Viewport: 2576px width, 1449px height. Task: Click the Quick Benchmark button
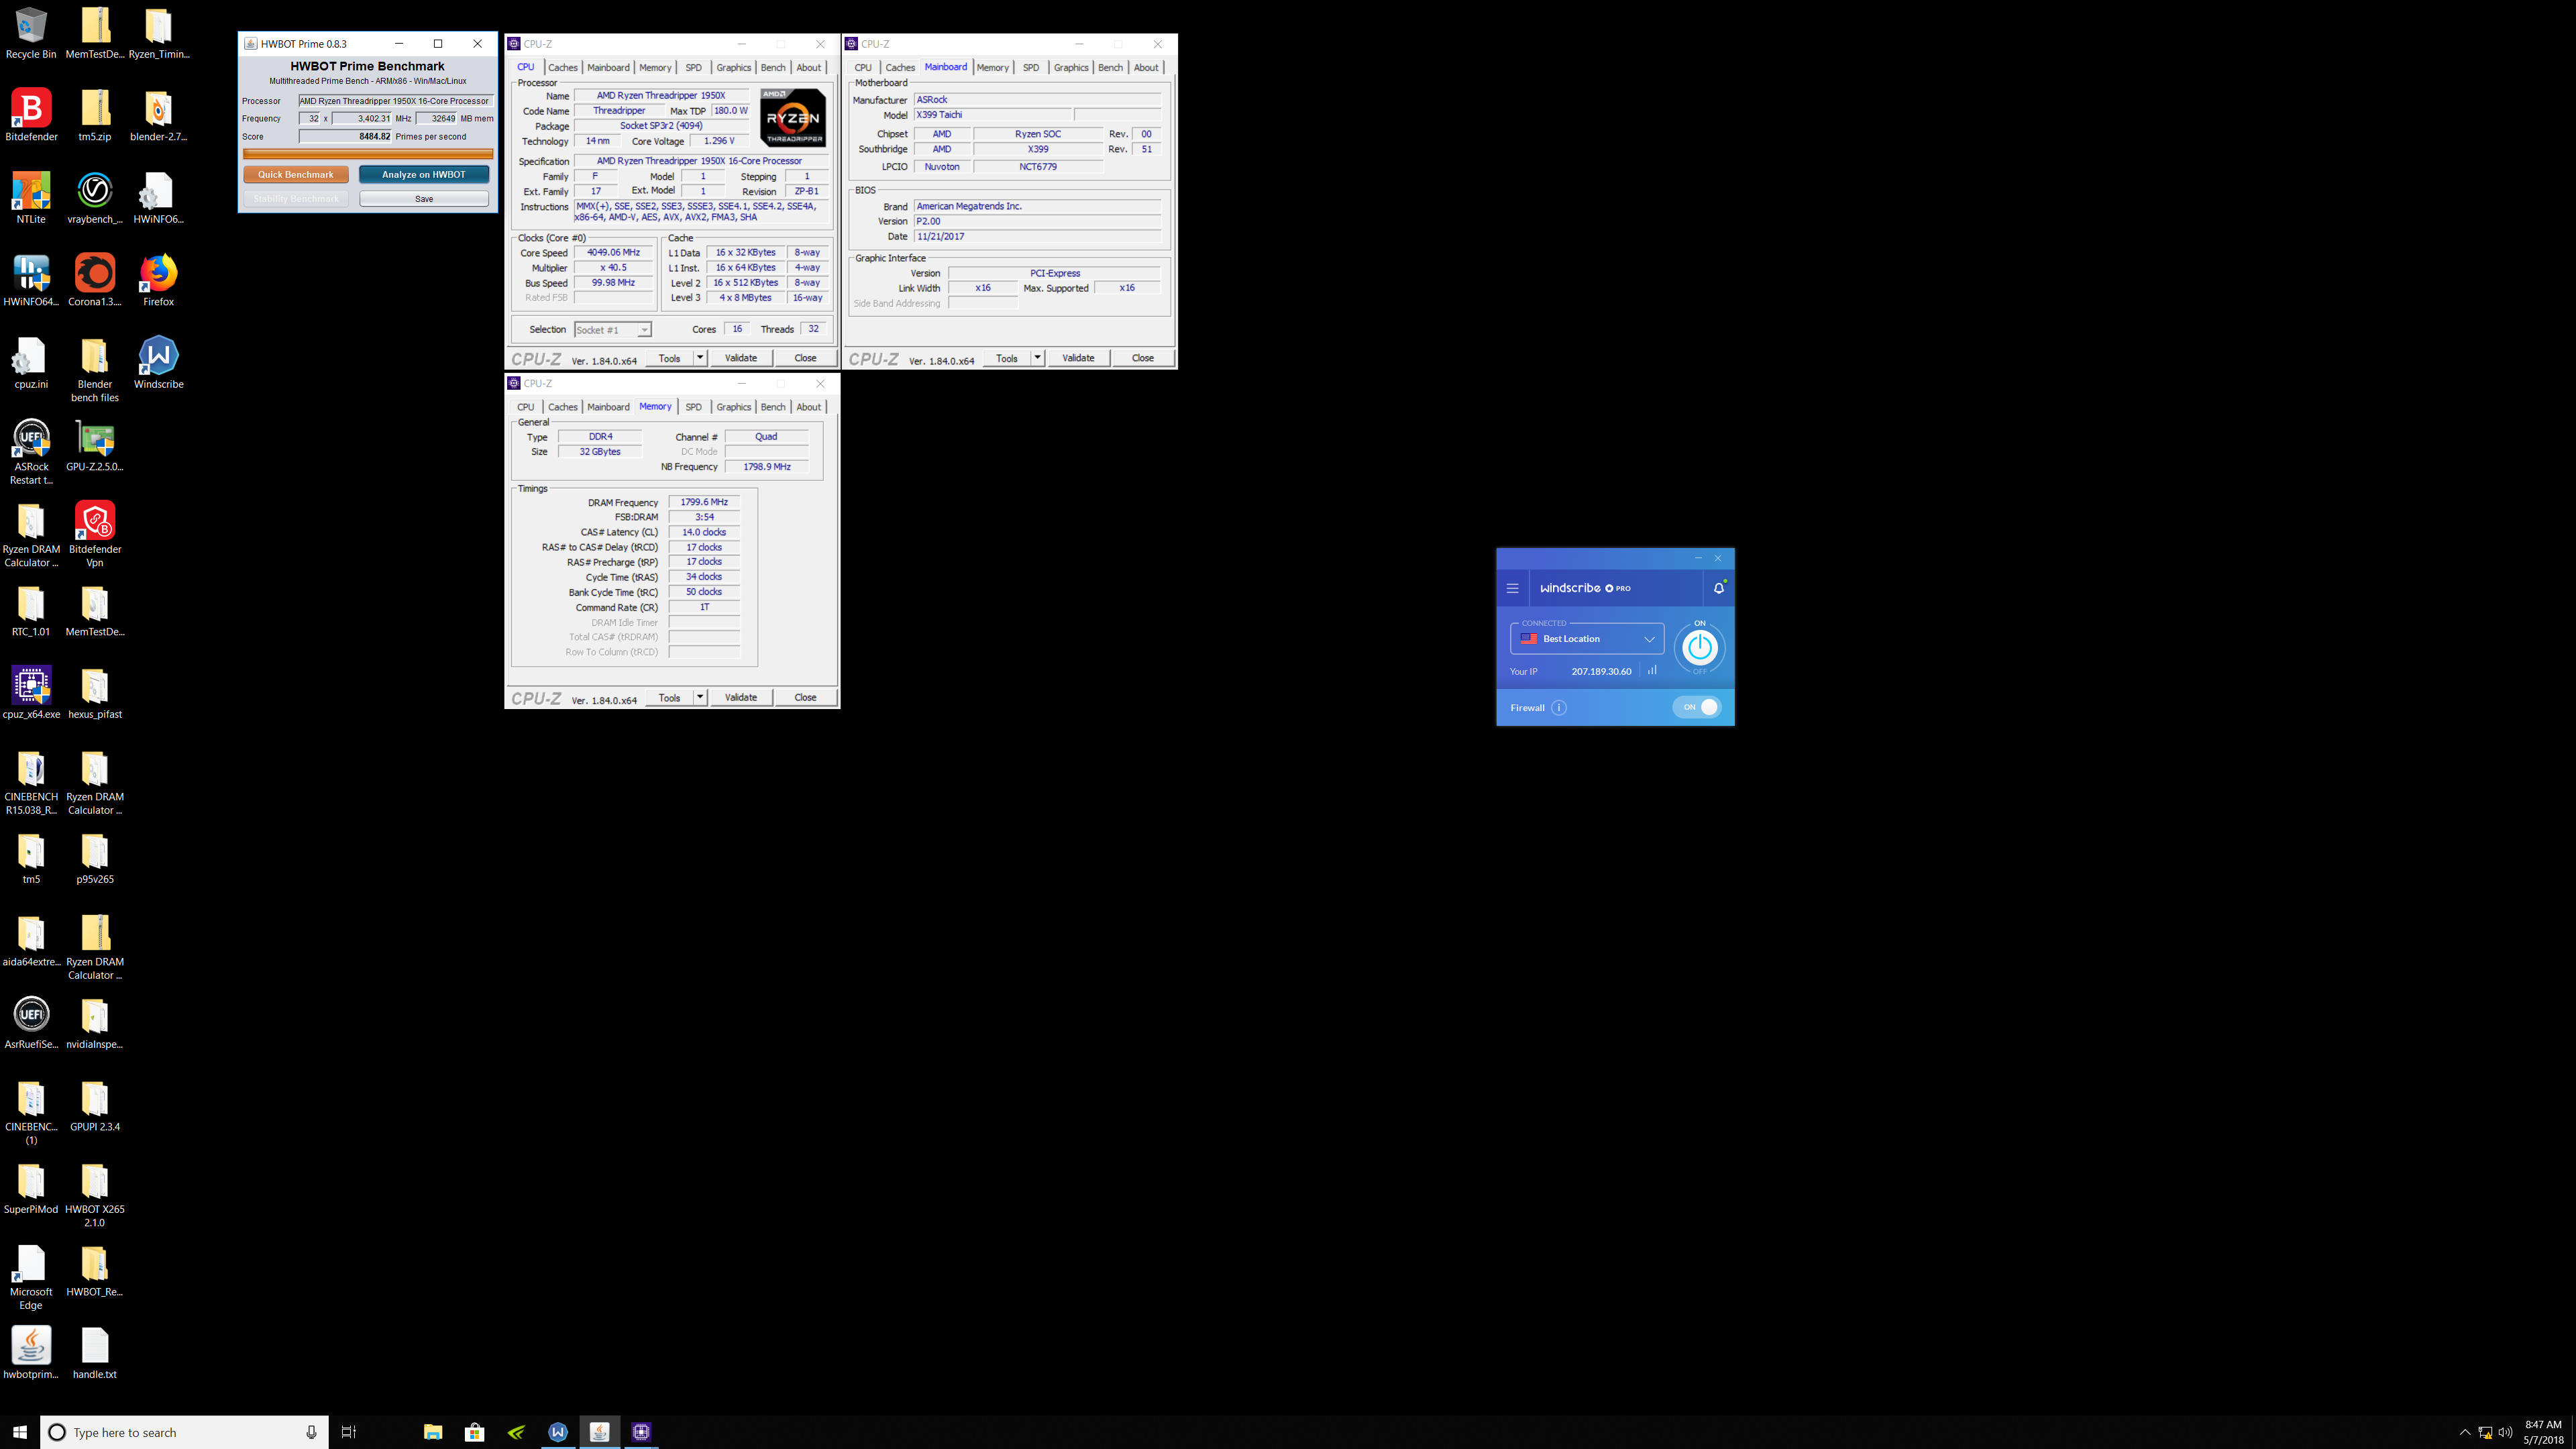(296, 174)
